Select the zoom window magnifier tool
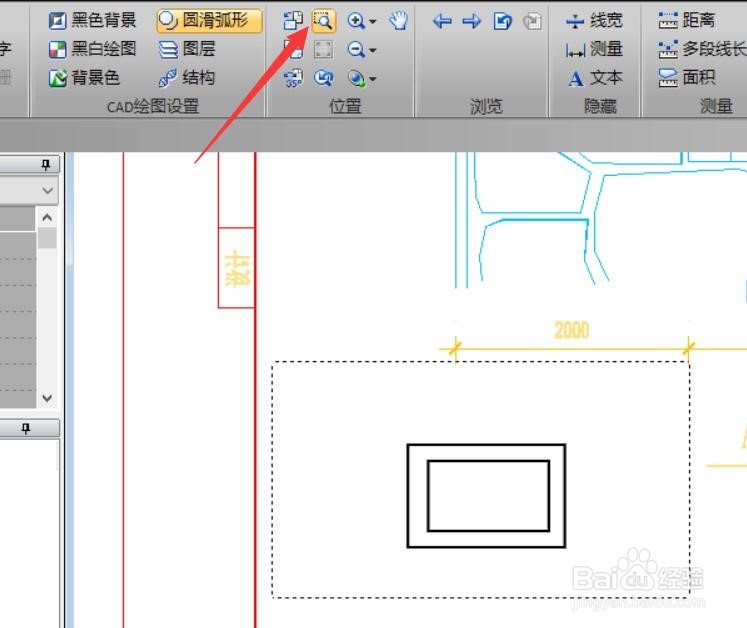The height and width of the screenshot is (628, 747). pyautogui.click(x=323, y=20)
